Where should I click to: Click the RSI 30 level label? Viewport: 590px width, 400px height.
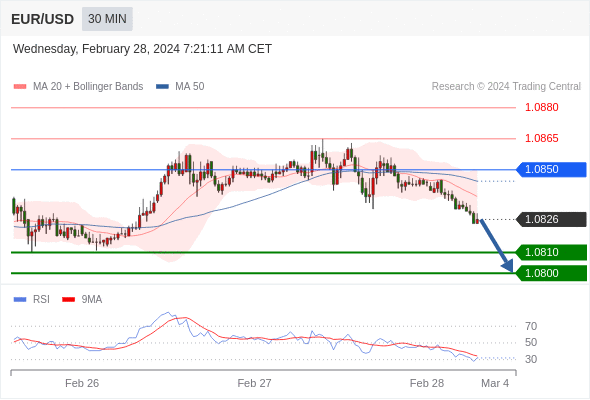pos(531,359)
